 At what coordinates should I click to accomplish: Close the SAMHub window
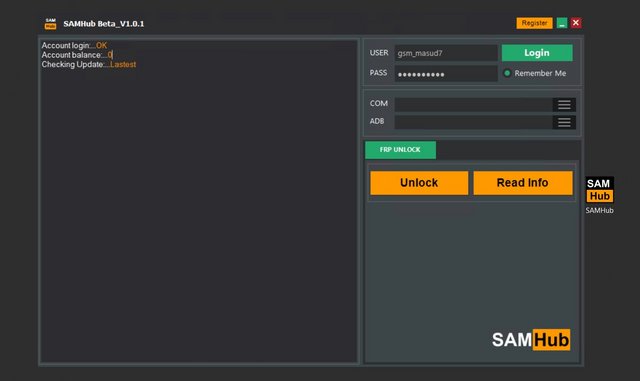576,23
